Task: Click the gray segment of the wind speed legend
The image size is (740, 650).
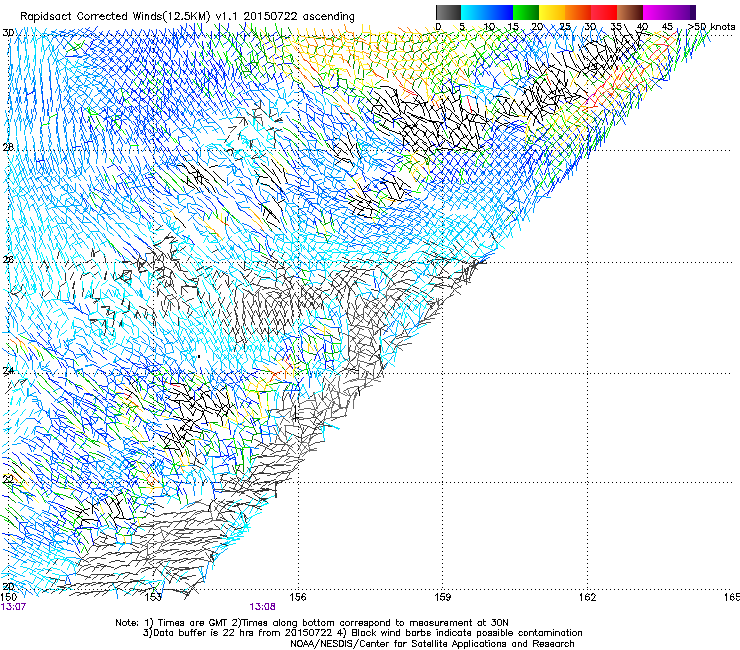Action: click(448, 12)
